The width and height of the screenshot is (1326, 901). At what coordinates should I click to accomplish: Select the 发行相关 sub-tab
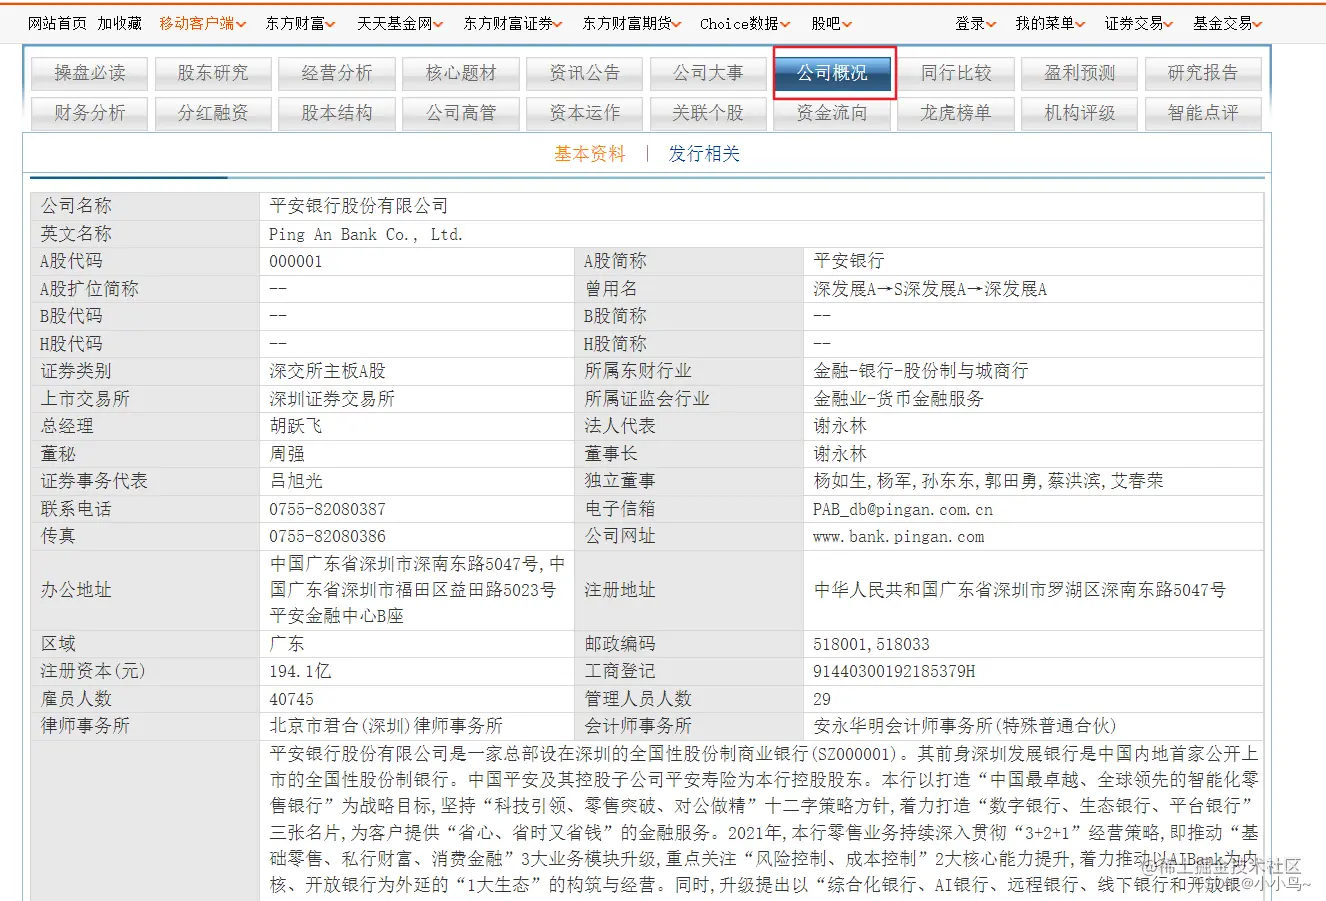[704, 154]
